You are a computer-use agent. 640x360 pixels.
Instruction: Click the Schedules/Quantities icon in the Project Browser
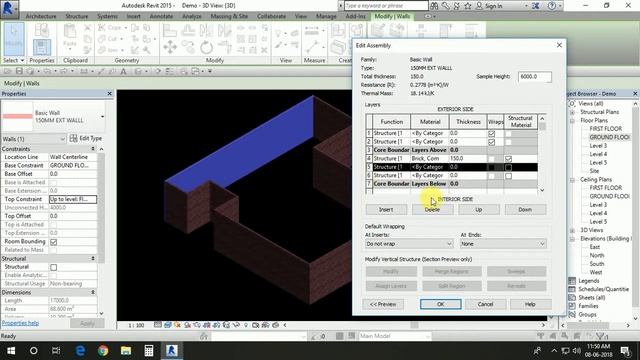572,289
